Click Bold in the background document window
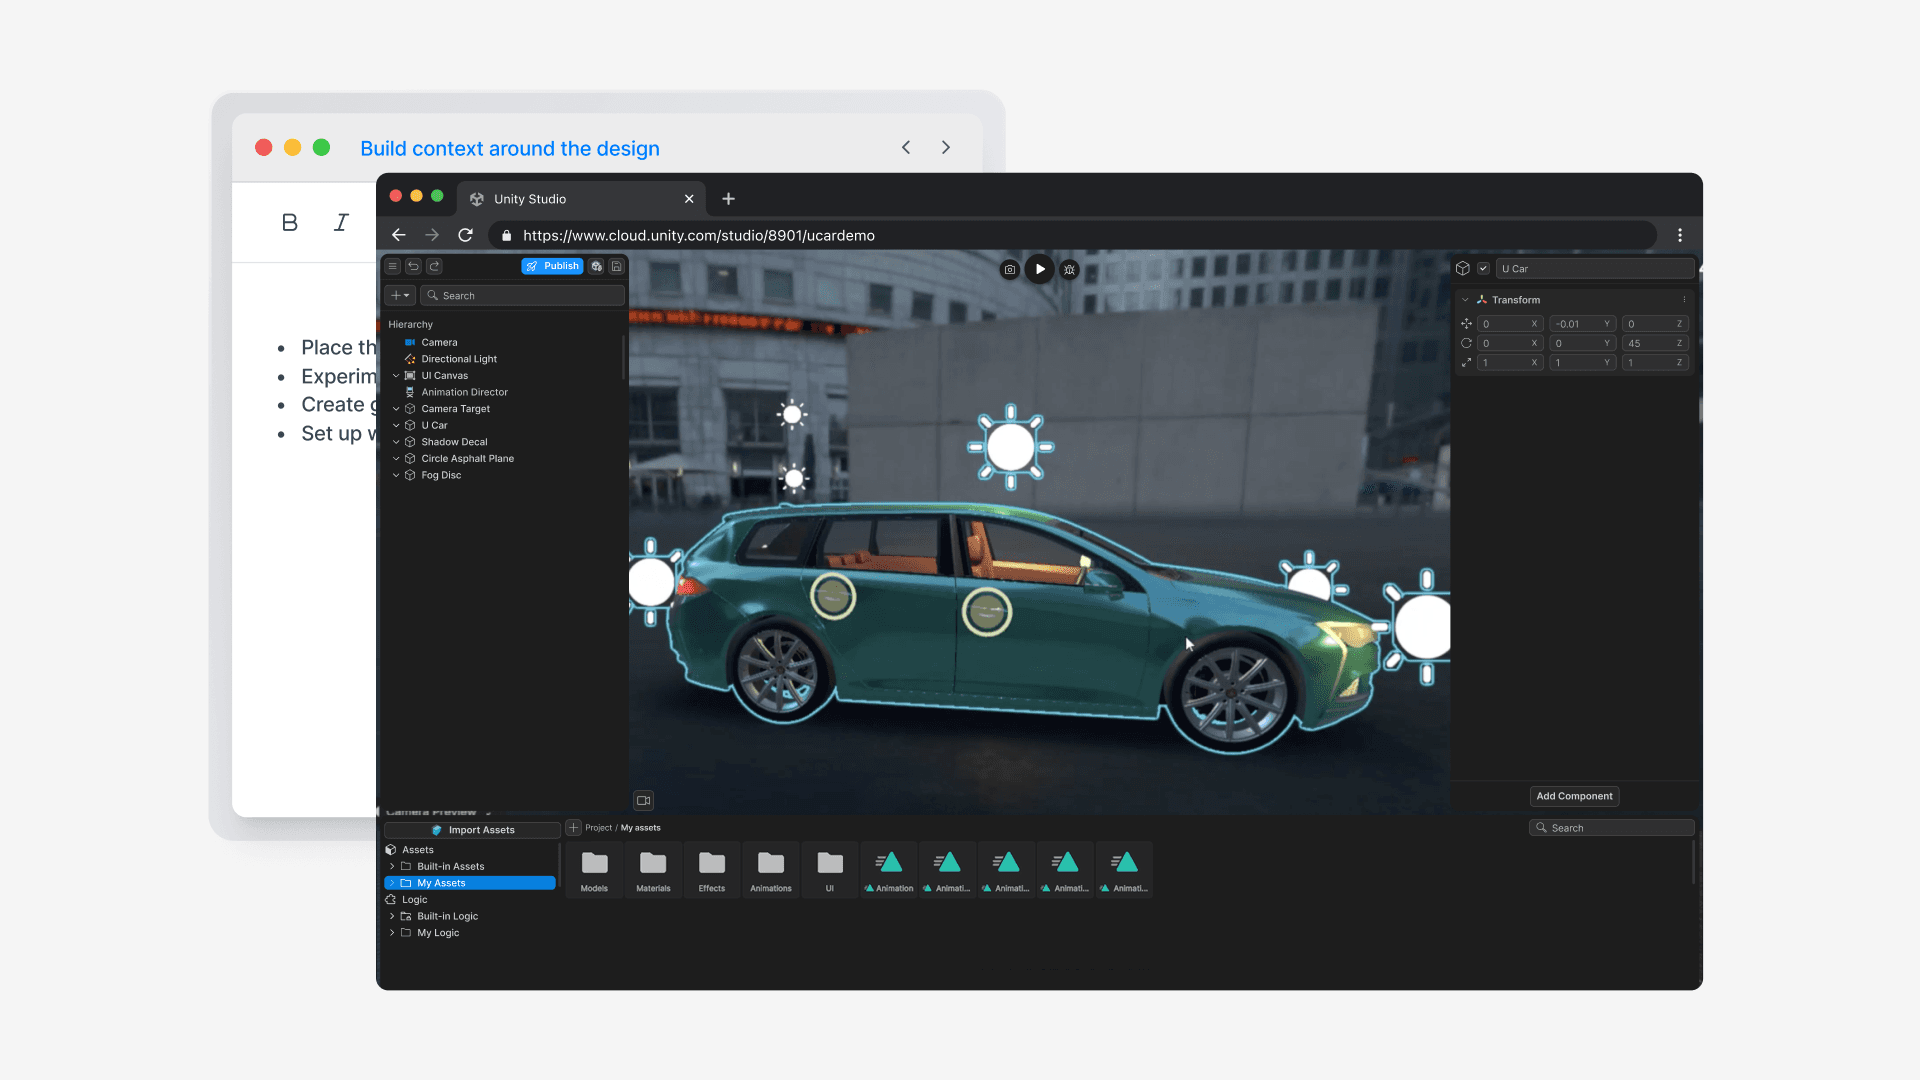This screenshot has height=1080, width=1920. [x=290, y=222]
